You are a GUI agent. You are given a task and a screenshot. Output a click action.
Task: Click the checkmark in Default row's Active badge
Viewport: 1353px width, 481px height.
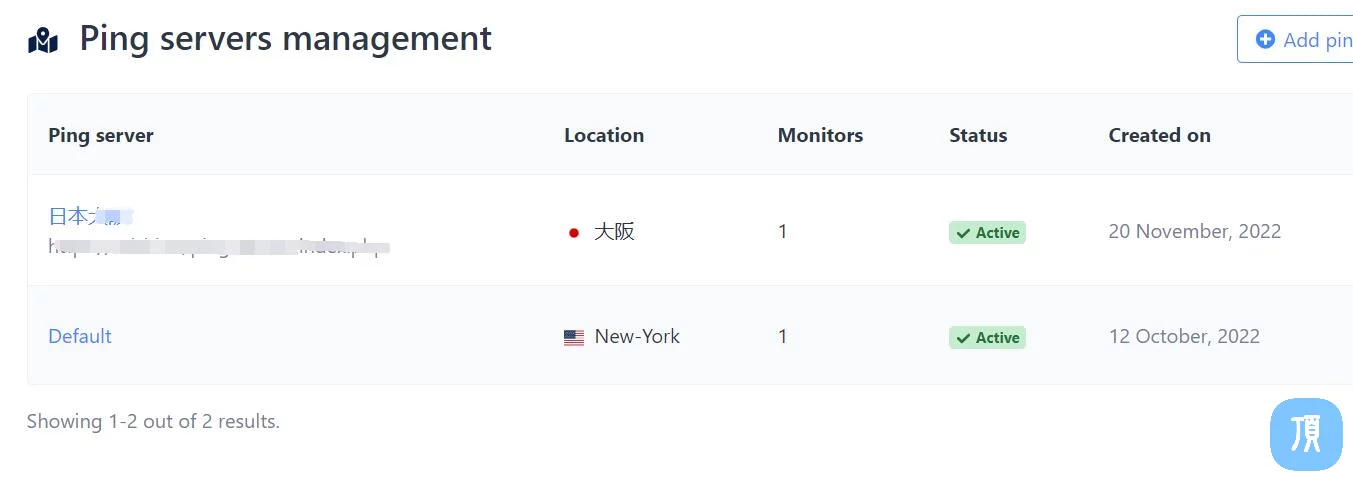coord(963,338)
